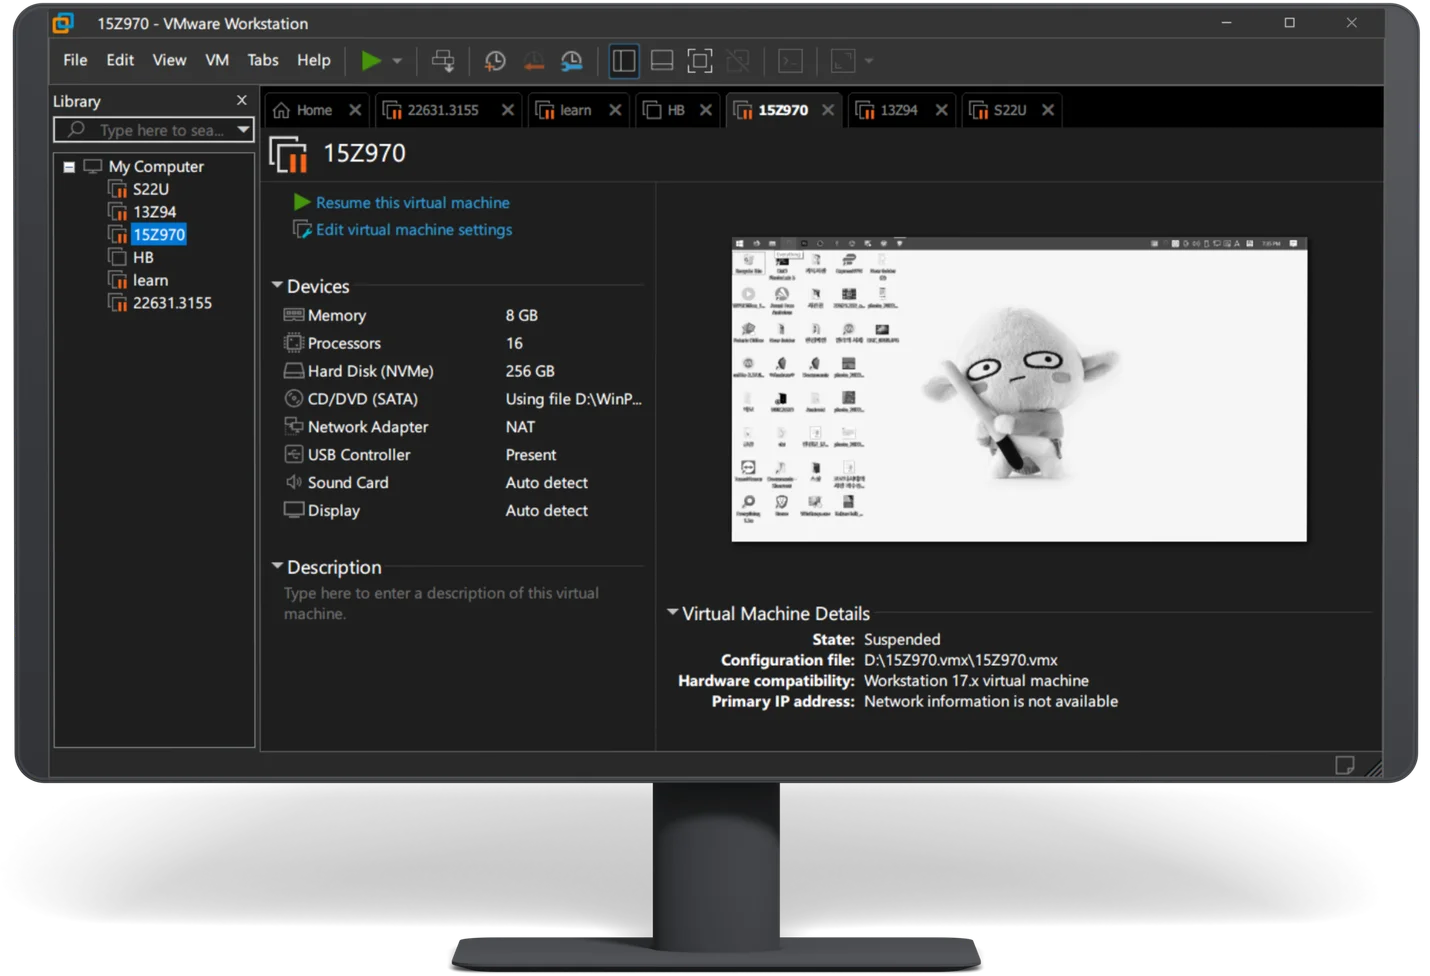Click the Hard Disk (NVMe) device row
The width and height of the screenshot is (1430, 976).
(463, 371)
